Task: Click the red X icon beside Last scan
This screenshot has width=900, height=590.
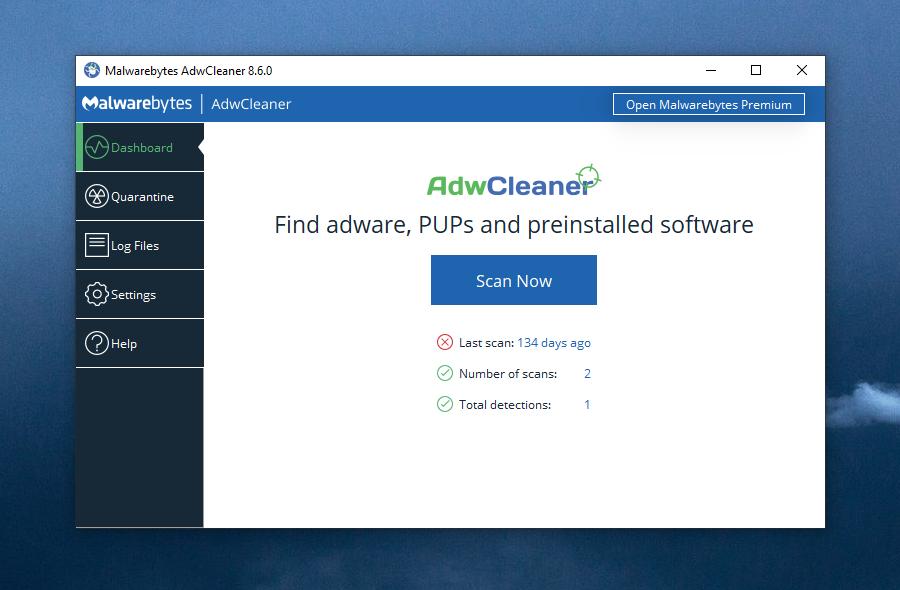Action: pyautogui.click(x=444, y=342)
